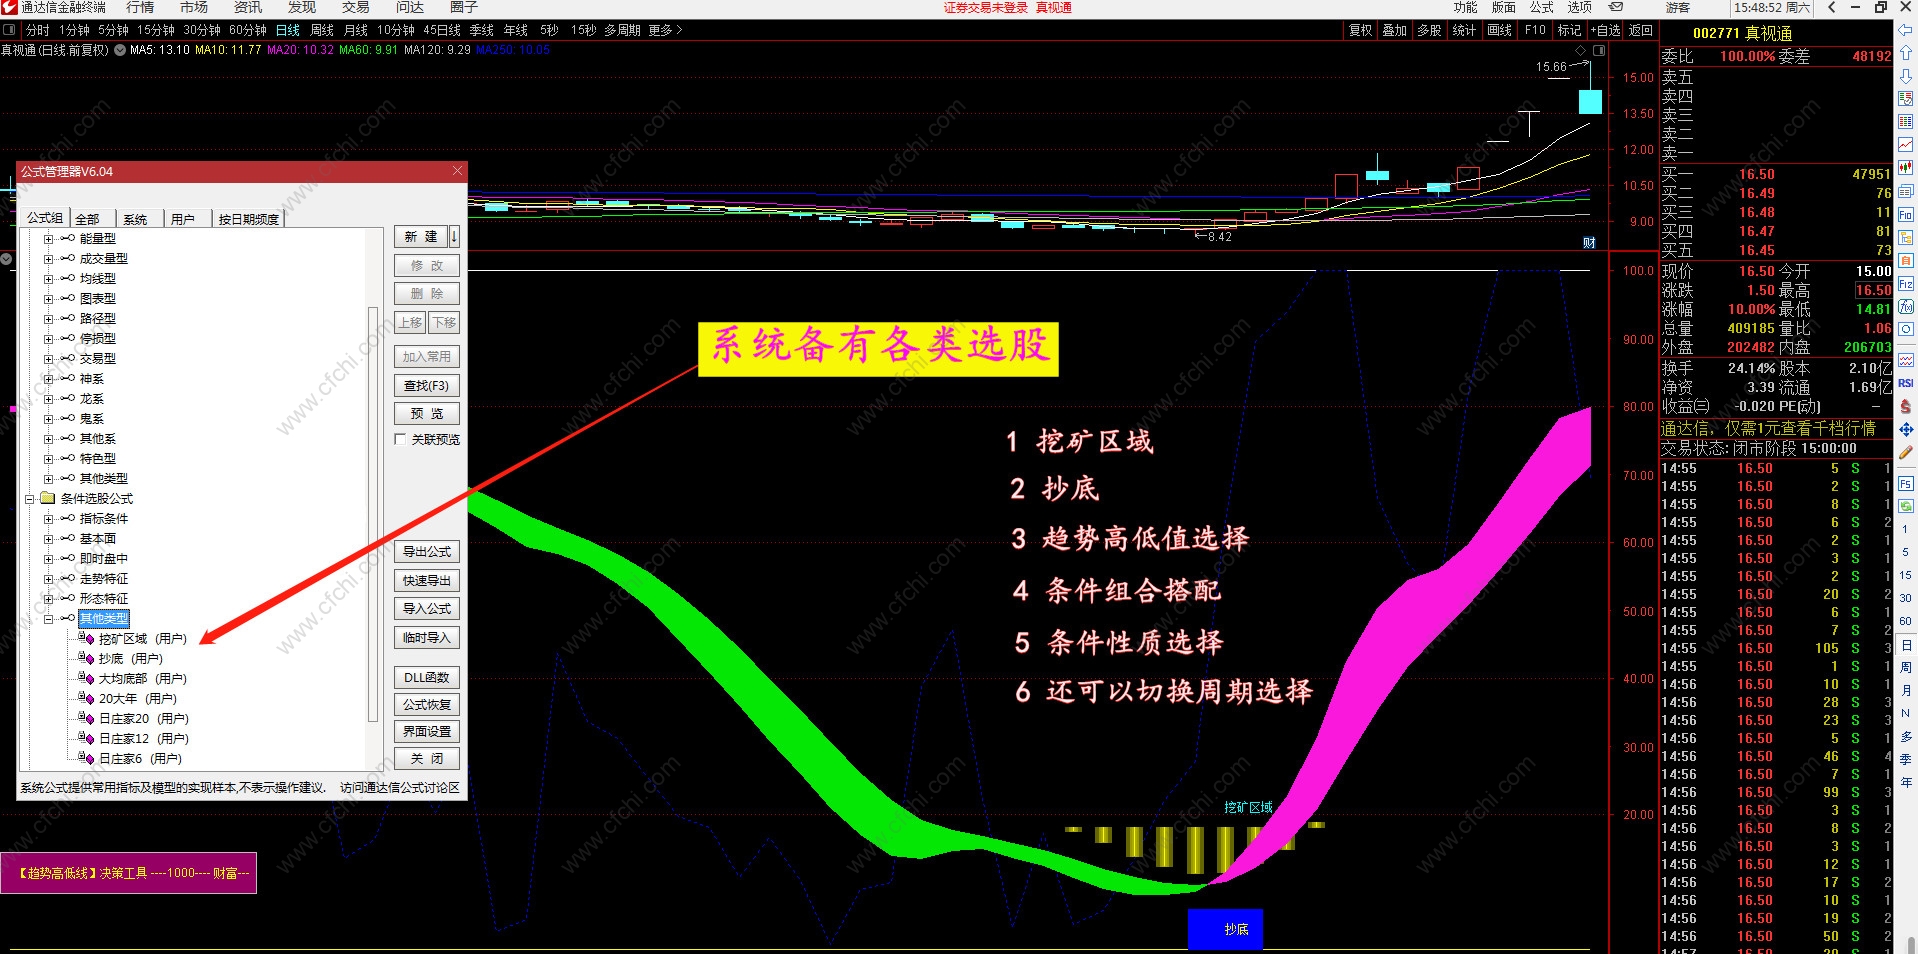Open the 公式 menu in the title bar
The image size is (1918, 954).
pos(1542,7)
